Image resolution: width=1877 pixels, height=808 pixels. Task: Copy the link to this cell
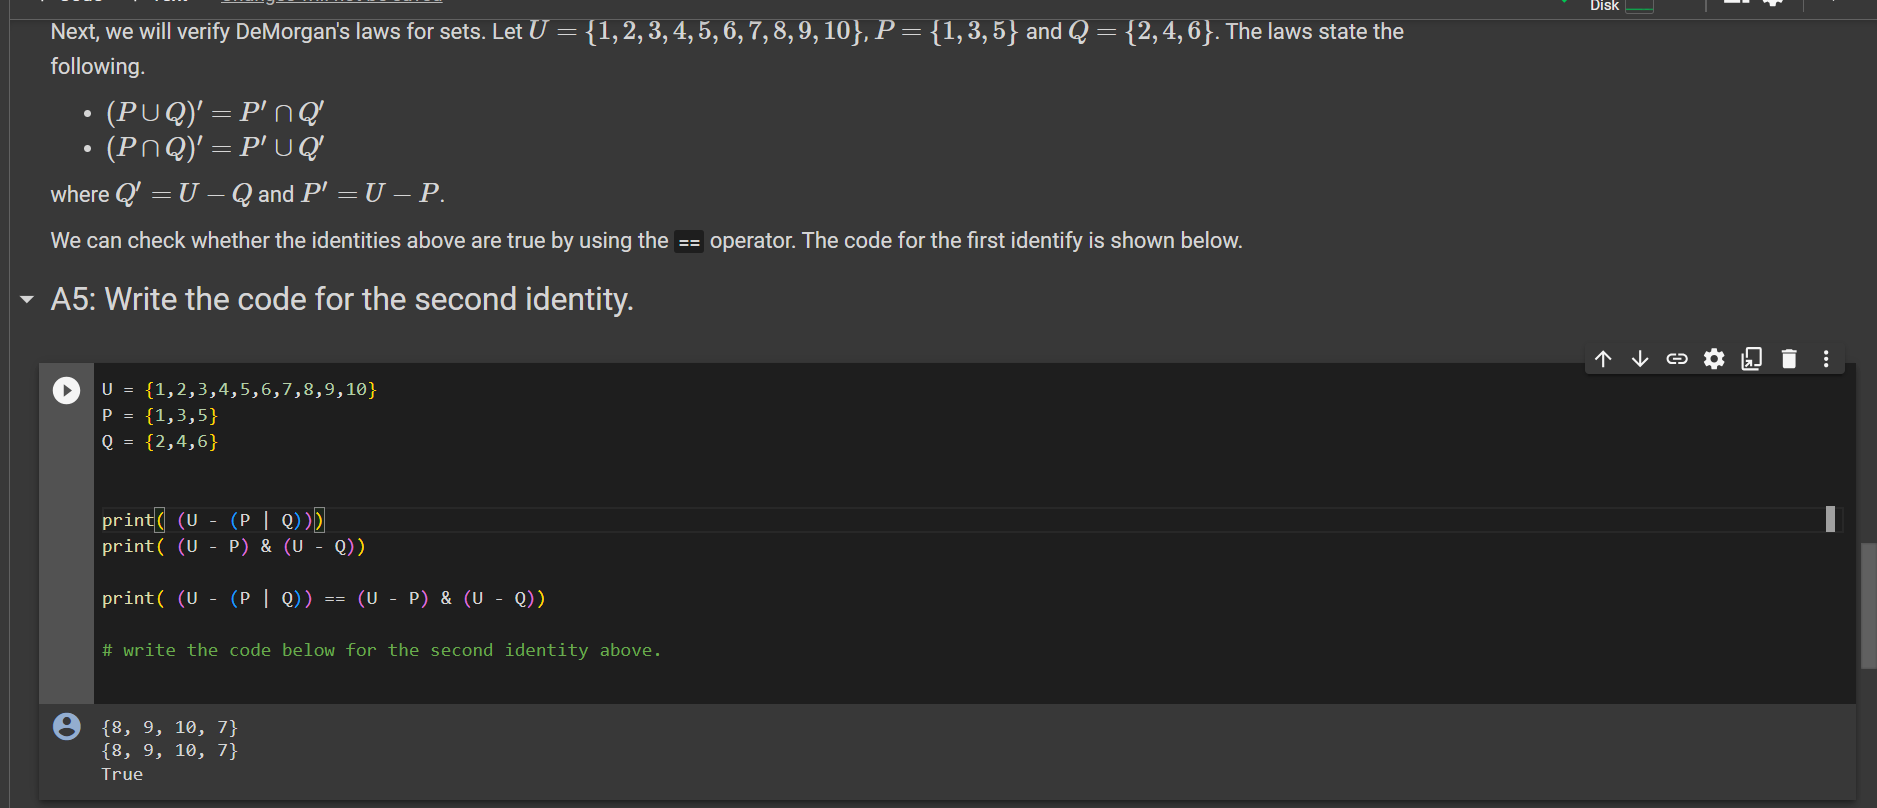point(1676,358)
